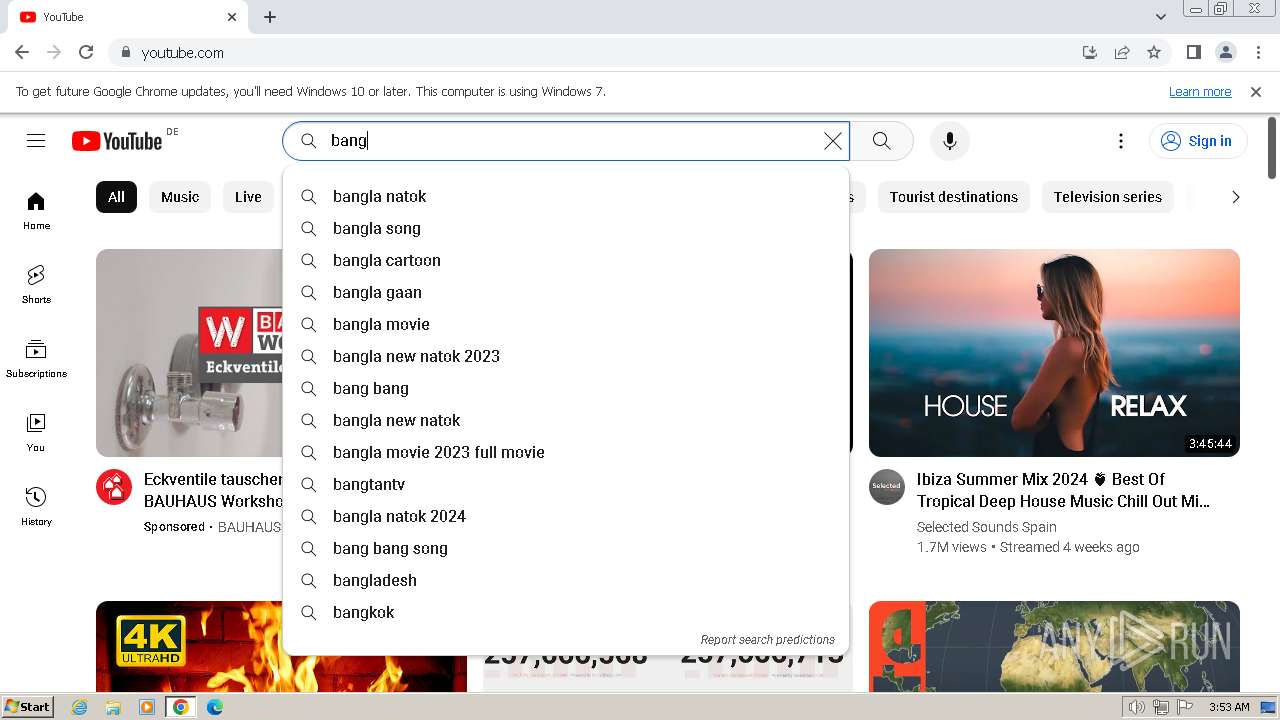This screenshot has height=720, width=1280.
Task: Choose suggestion 'bangla natok'
Action: click(566, 196)
